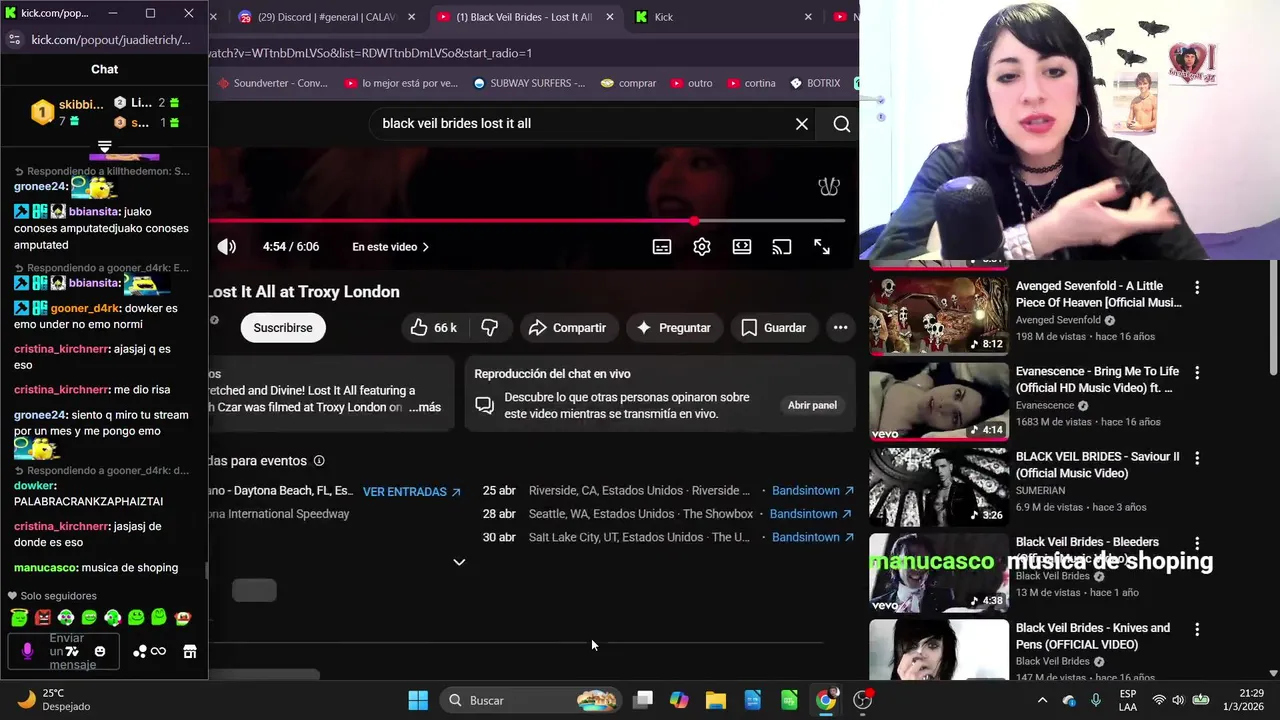Expand 'En este video' chapters
The width and height of the screenshot is (1280, 720).
390,247
